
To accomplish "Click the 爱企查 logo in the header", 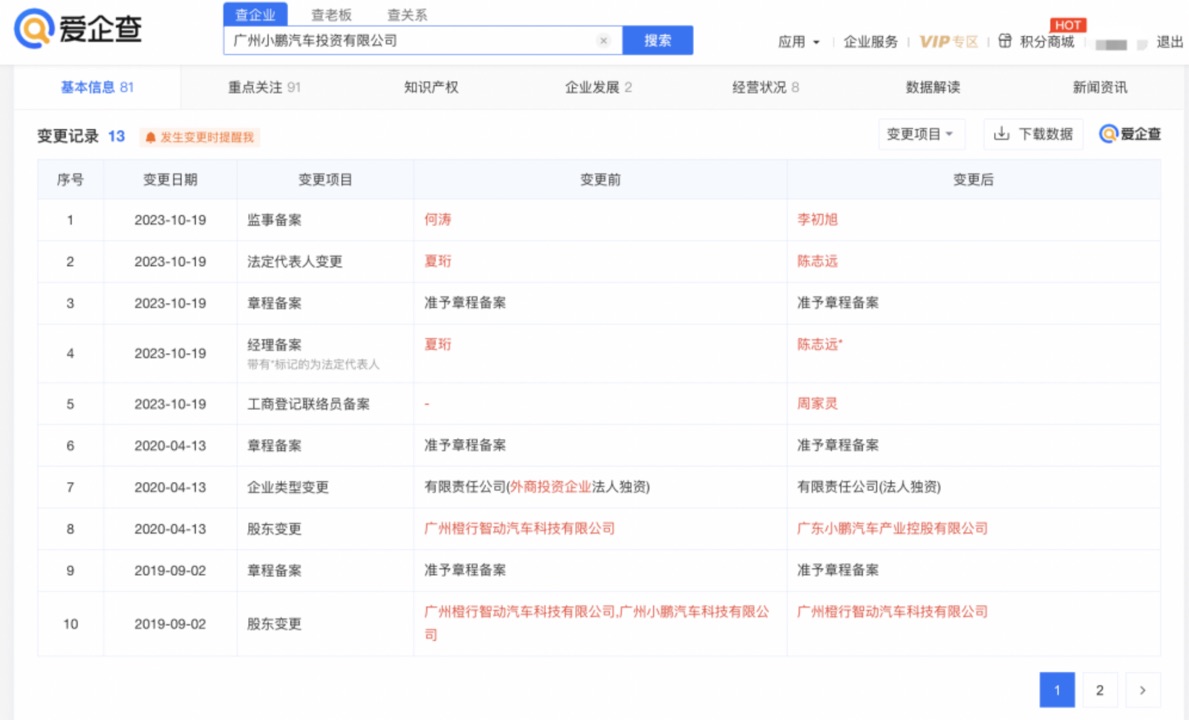I will (78, 29).
